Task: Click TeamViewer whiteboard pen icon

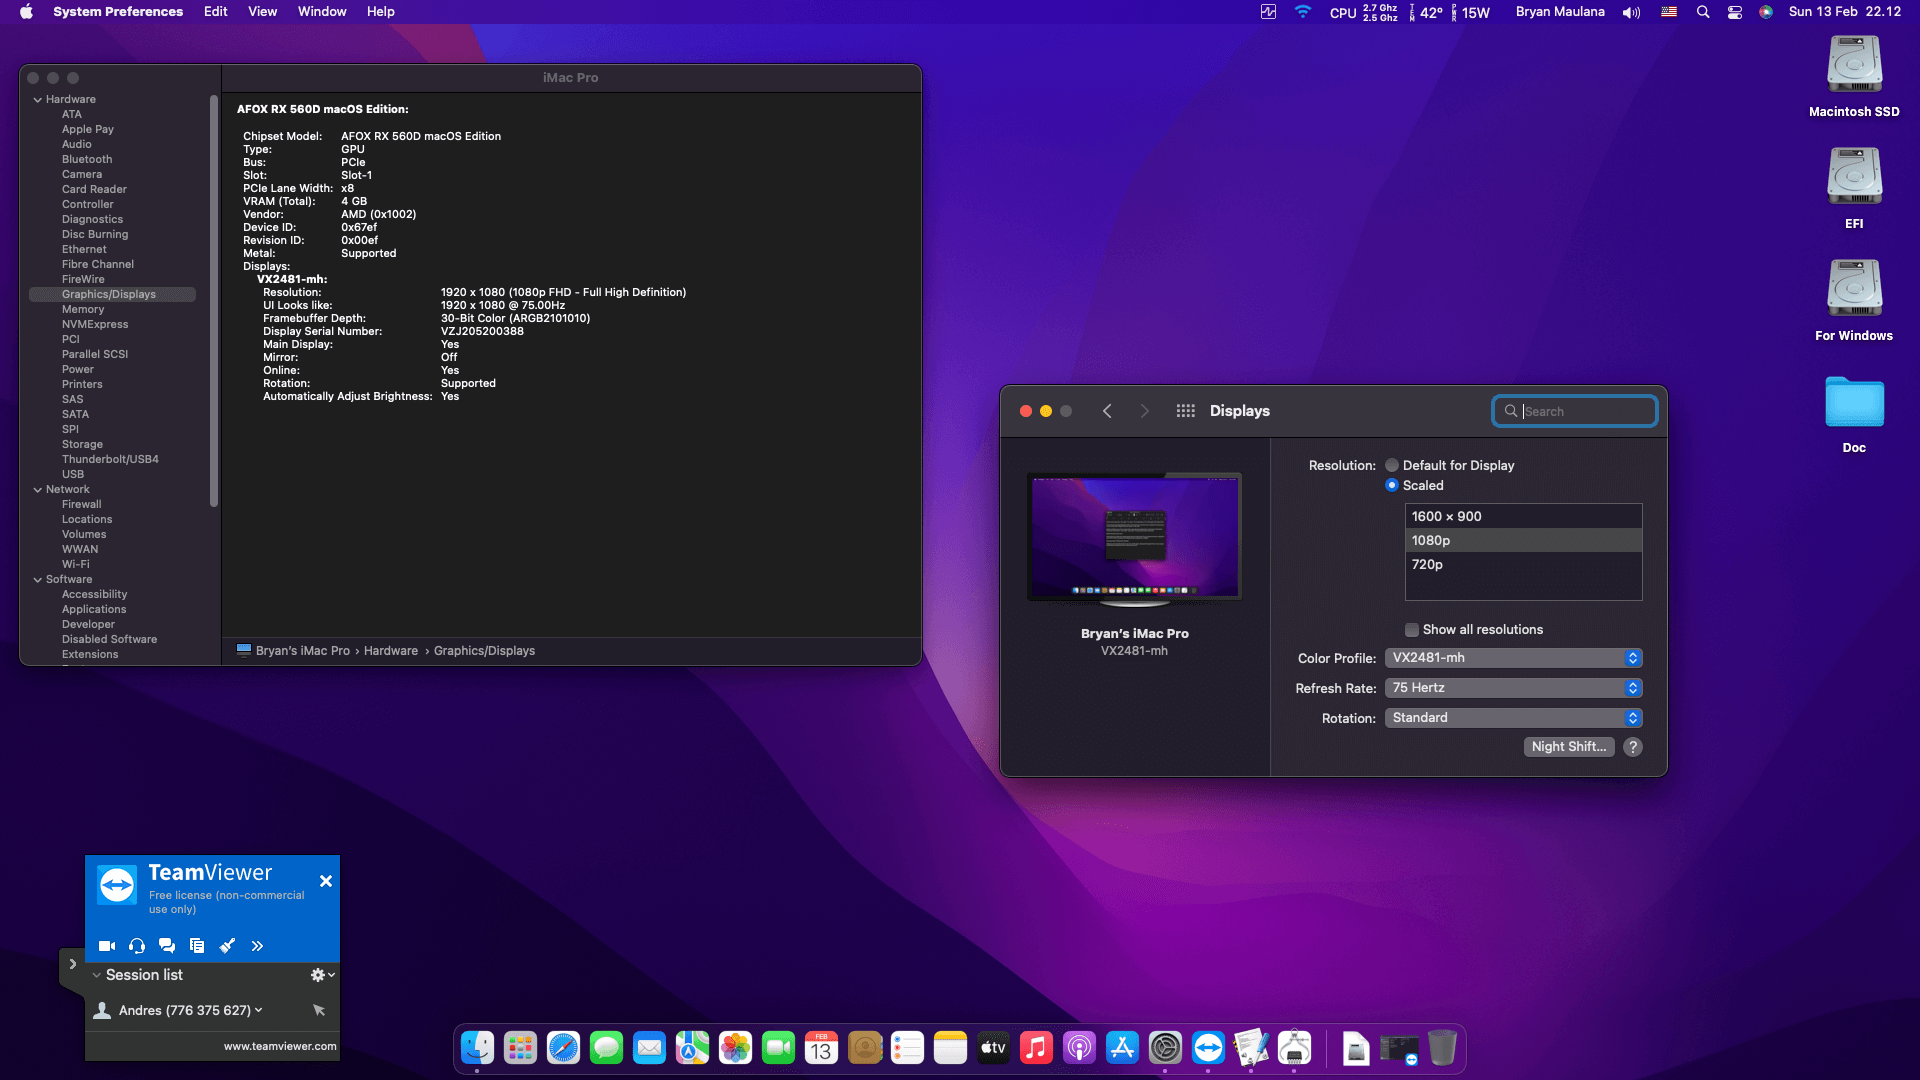Action: tap(227, 946)
